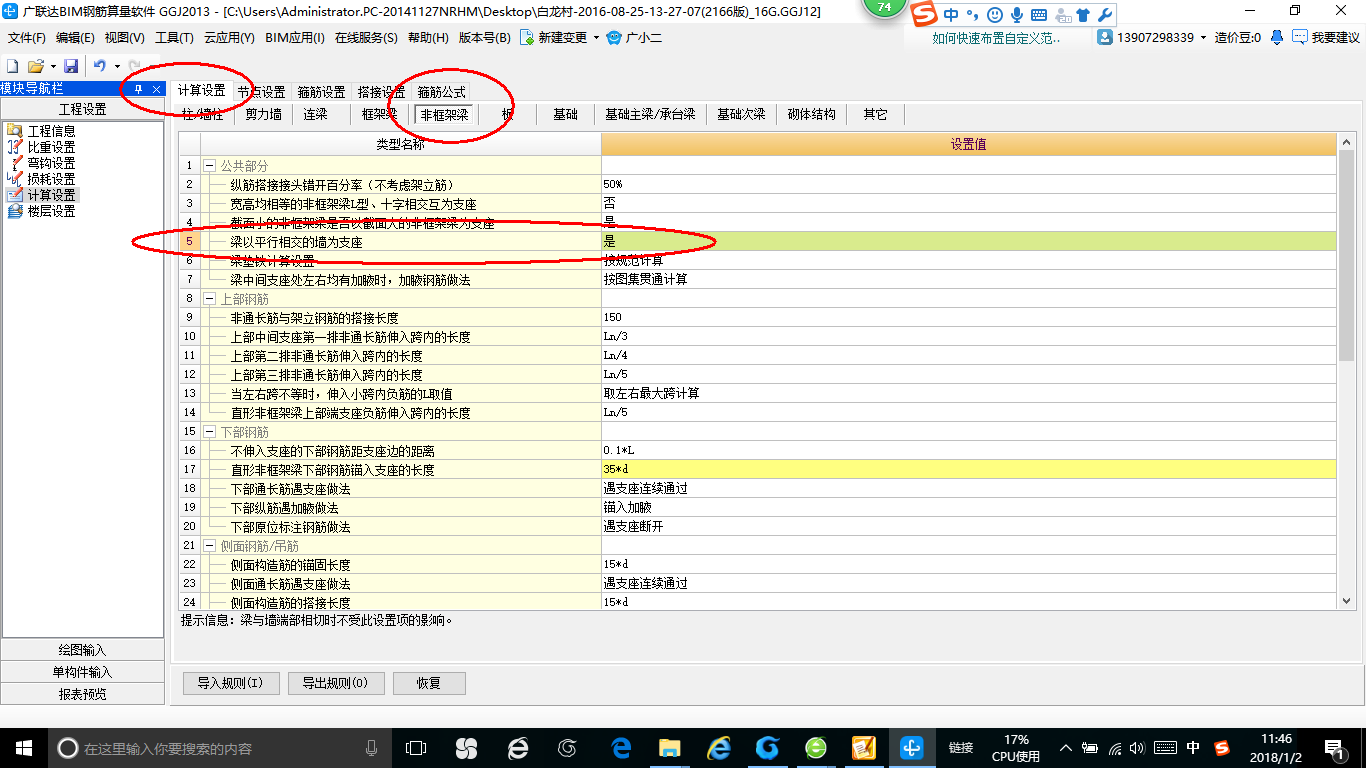
Task: Switch input language via the 中 tray indicator
Action: pos(1193,747)
